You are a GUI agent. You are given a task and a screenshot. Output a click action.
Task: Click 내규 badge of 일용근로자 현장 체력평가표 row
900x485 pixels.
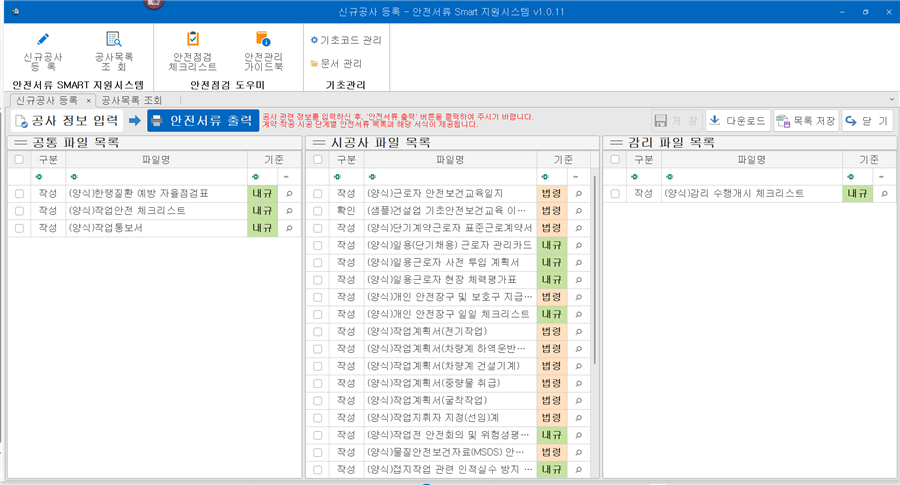552,280
